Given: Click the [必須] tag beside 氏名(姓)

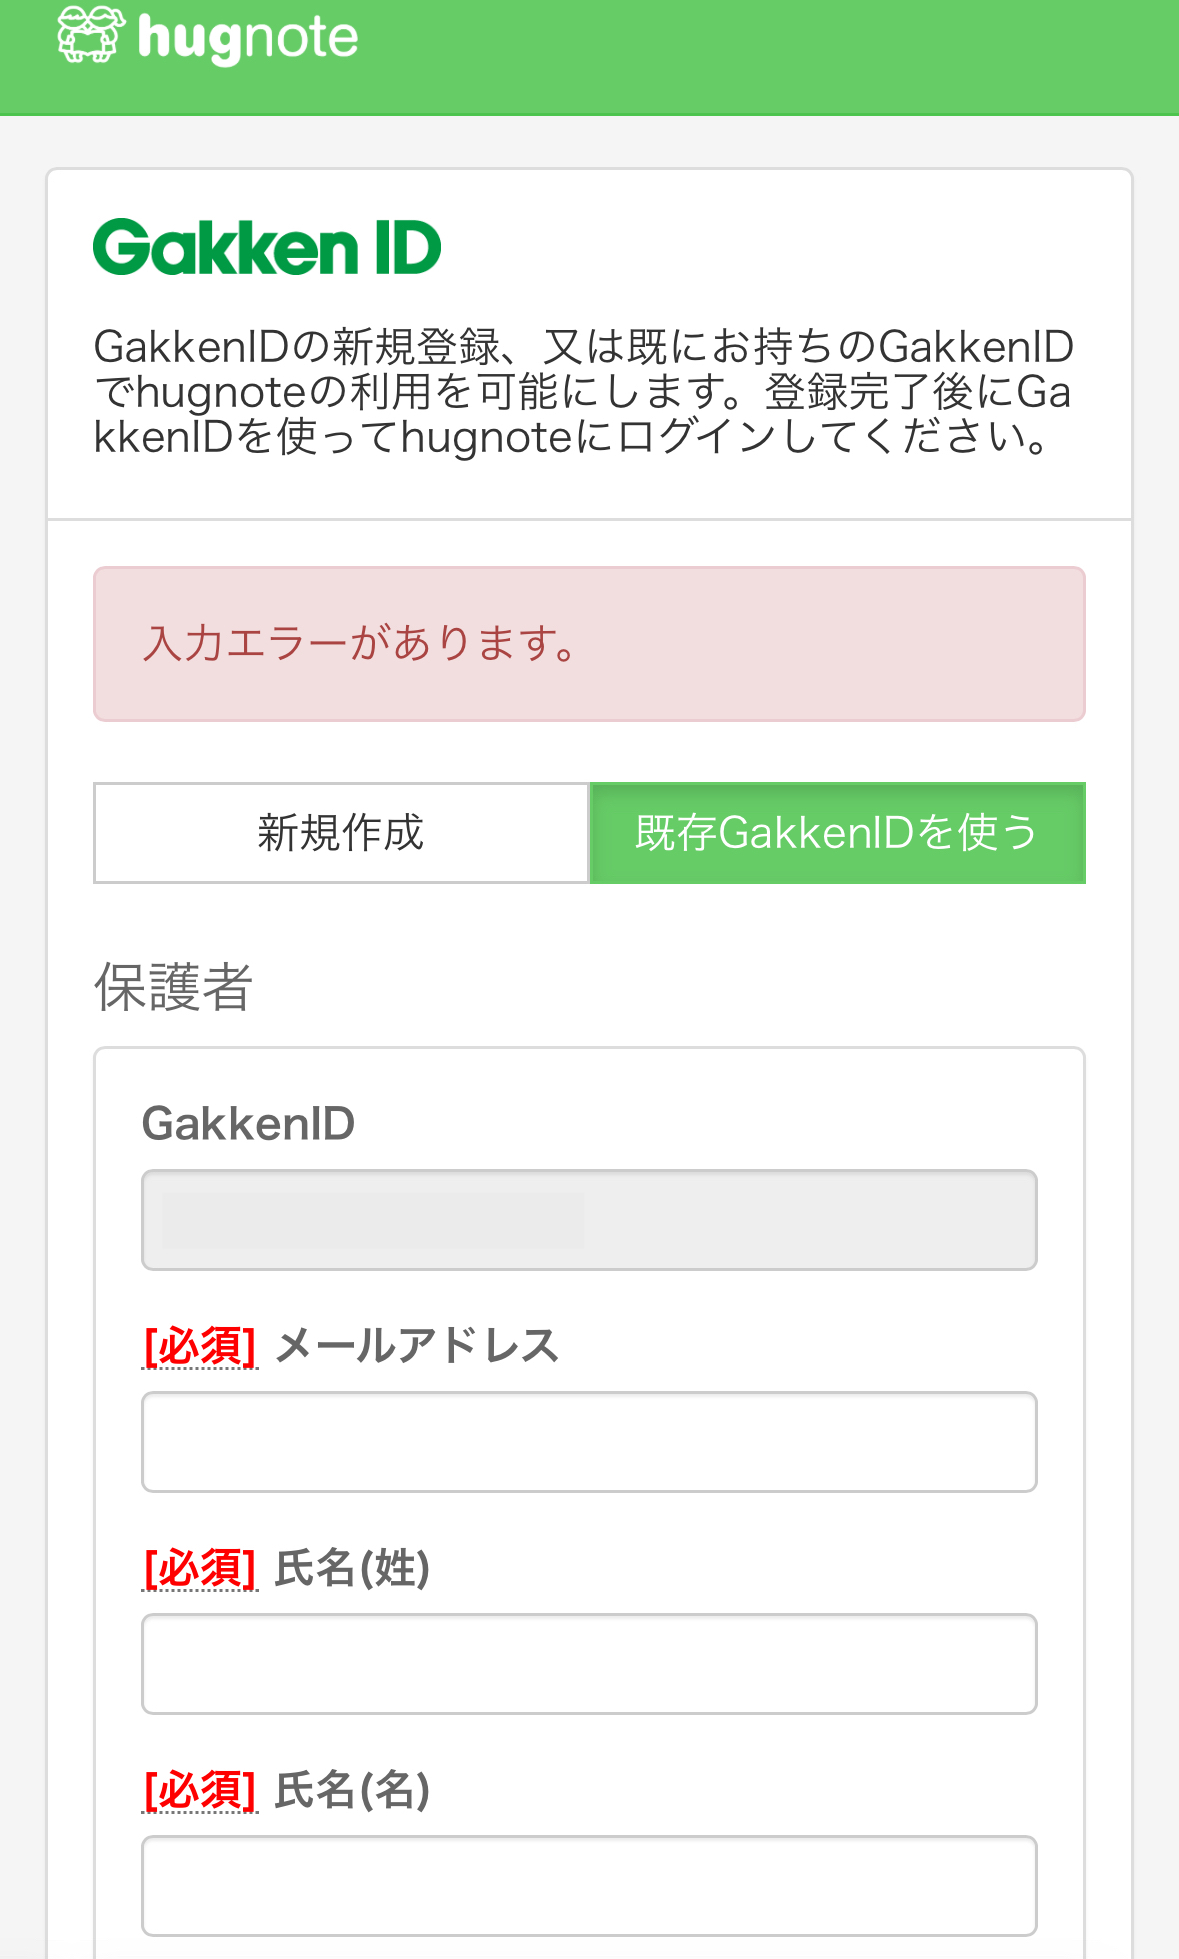Looking at the screenshot, I should coord(200,1568).
